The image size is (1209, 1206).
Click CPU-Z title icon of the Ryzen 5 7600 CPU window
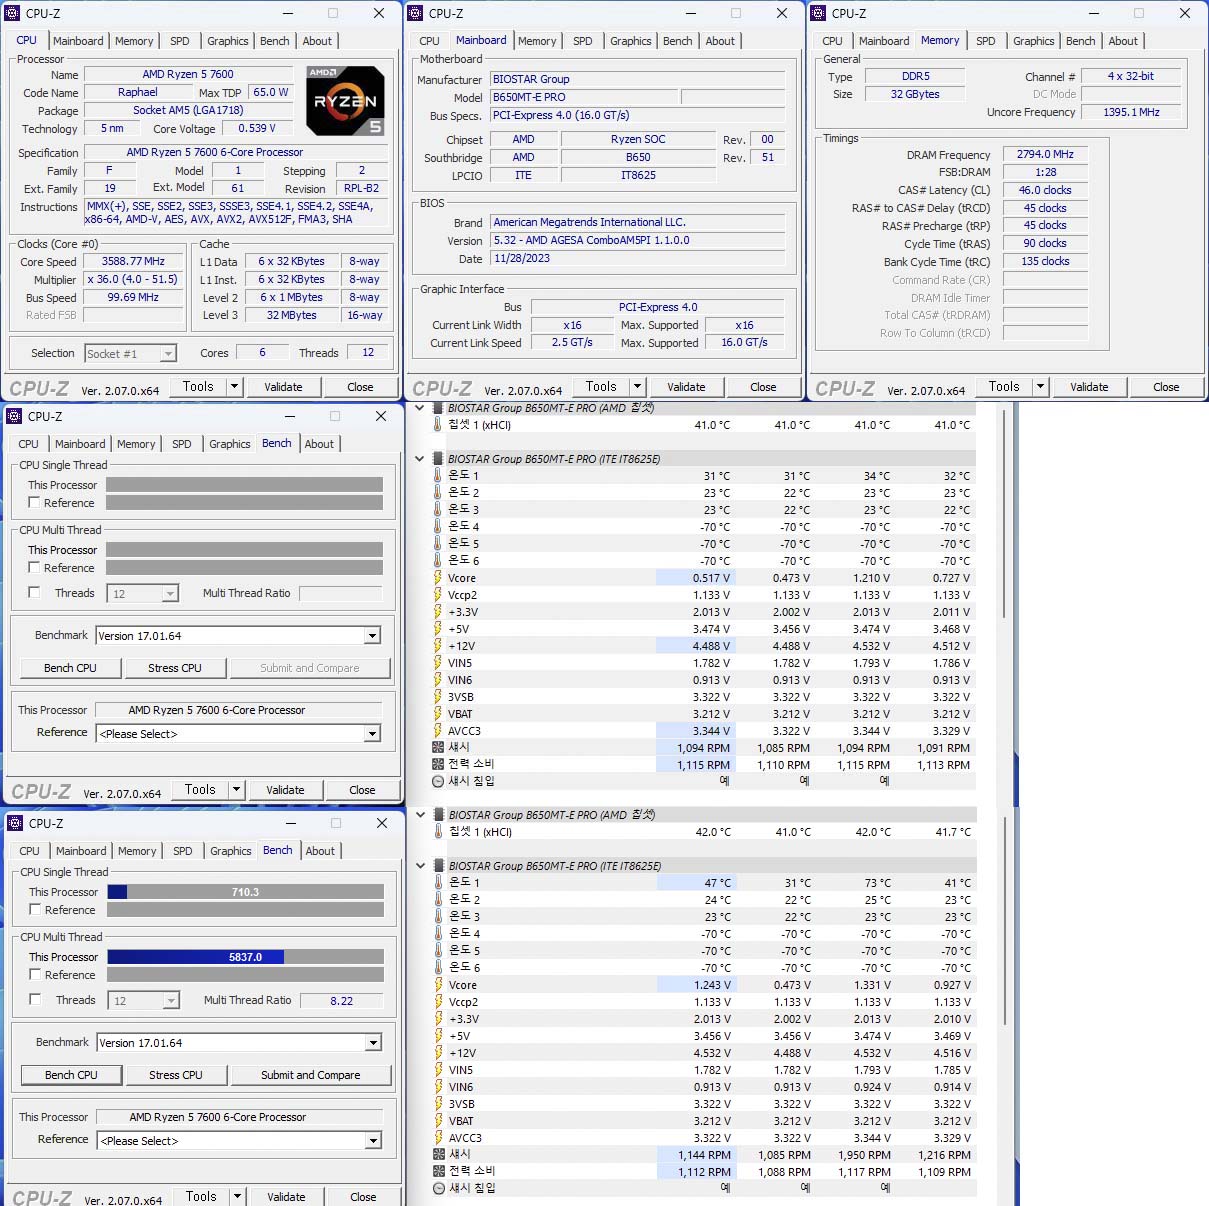pos(13,13)
